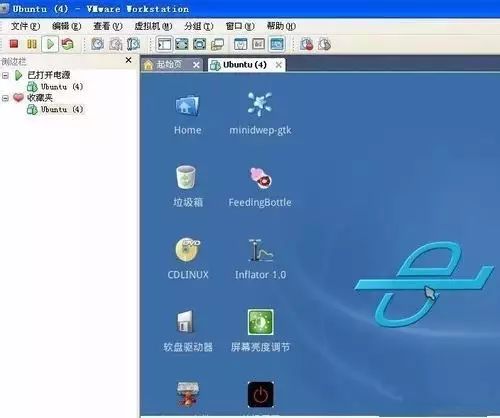This screenshot has width=500, height=418.
Task: Collapse the 已打开电源 tree node
Action: click(x=5, y=76)
